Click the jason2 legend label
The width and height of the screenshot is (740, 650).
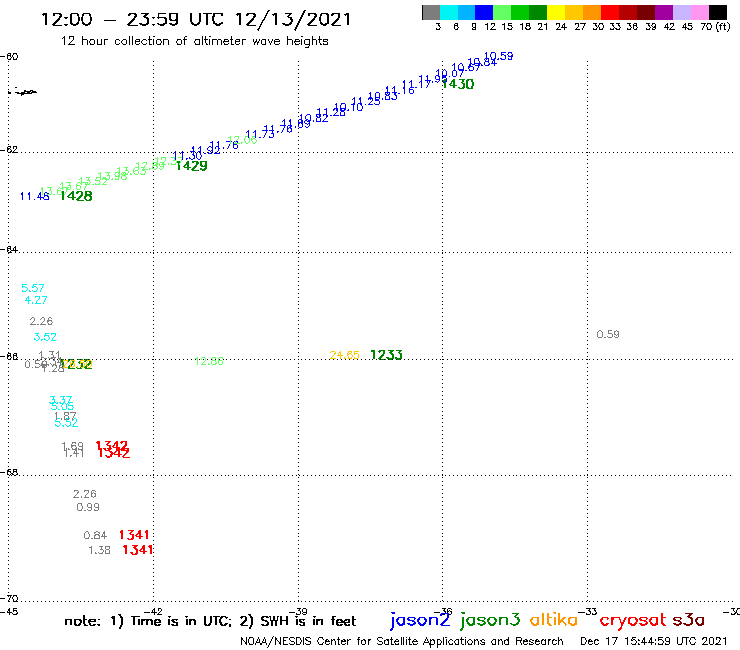420,620
